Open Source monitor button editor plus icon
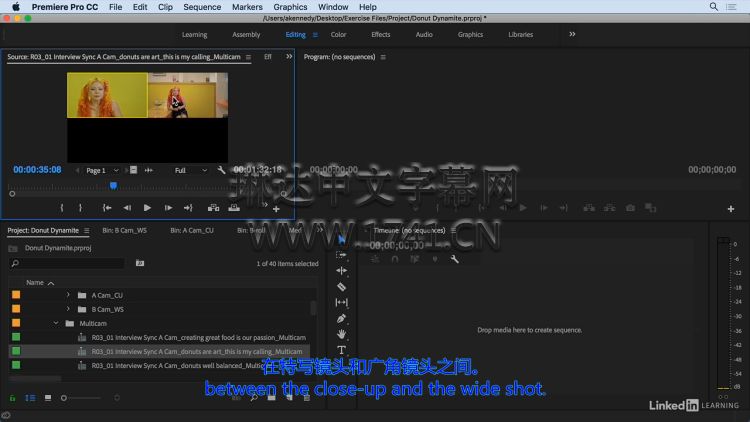Viewport: 750px width, 422px height. point(276,209)
